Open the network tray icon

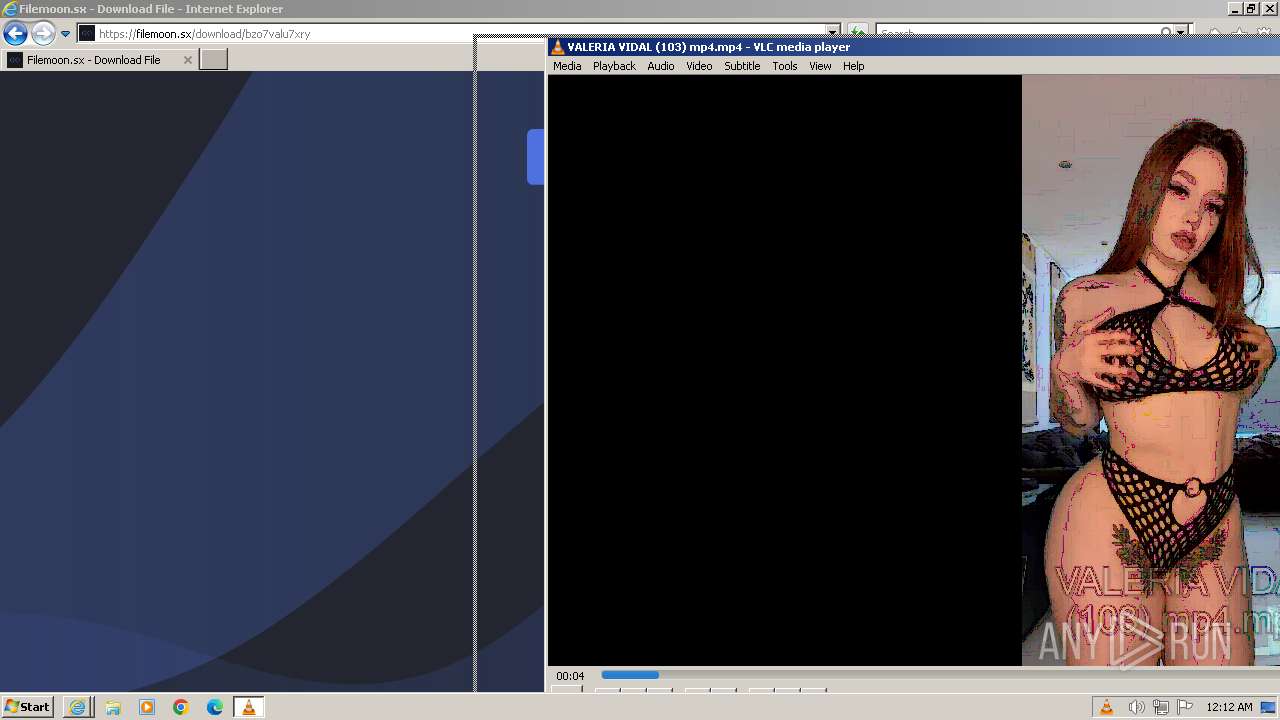pyautogui.click(x=1161, y=707)
